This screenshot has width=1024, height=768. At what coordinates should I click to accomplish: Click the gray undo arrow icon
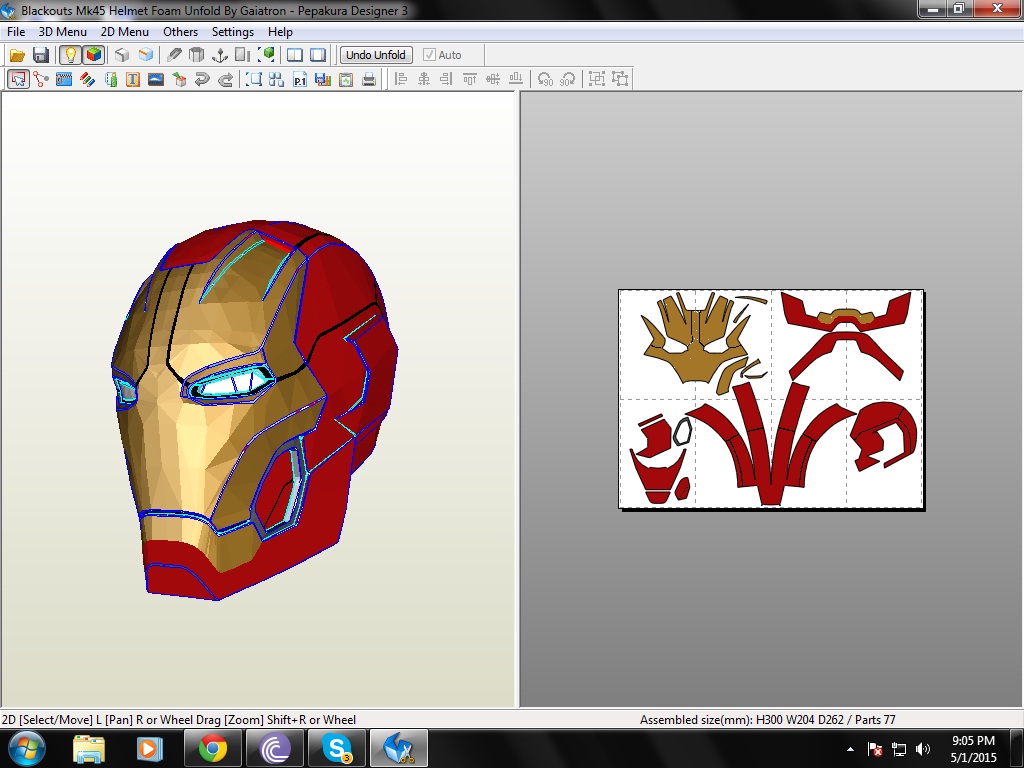tap(202, 80)
